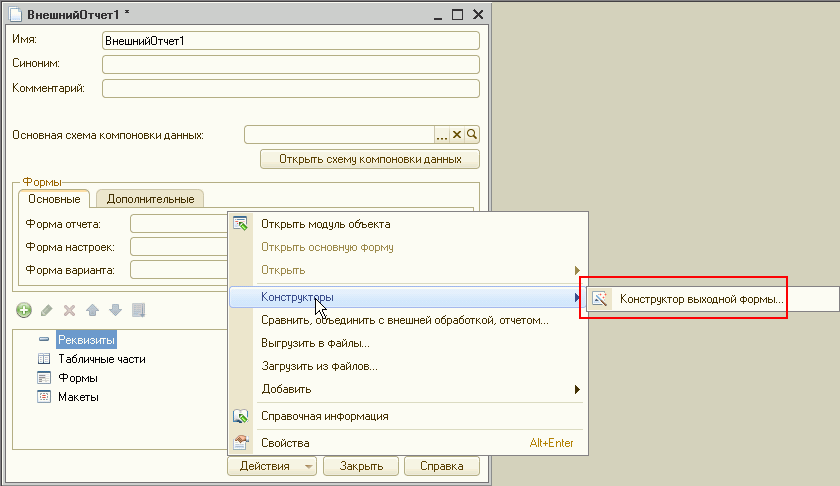Click the output form constructor wand icon

[600, 299]
